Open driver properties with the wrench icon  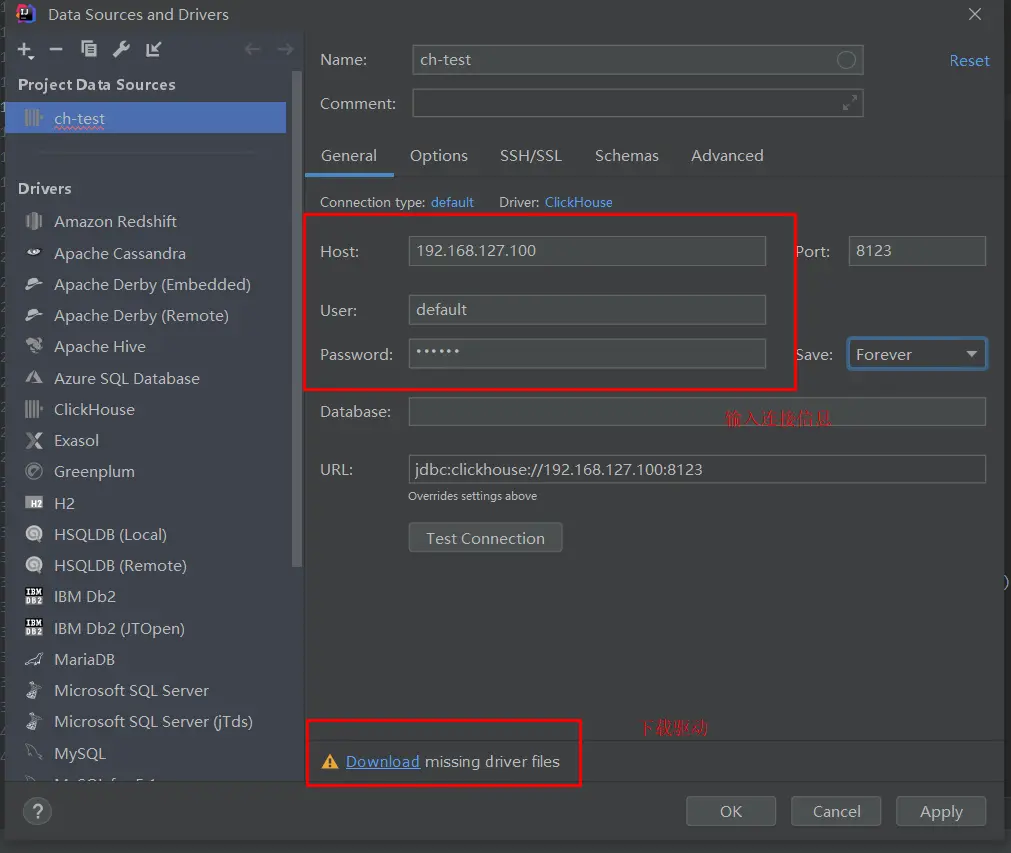tap(121, 49)
